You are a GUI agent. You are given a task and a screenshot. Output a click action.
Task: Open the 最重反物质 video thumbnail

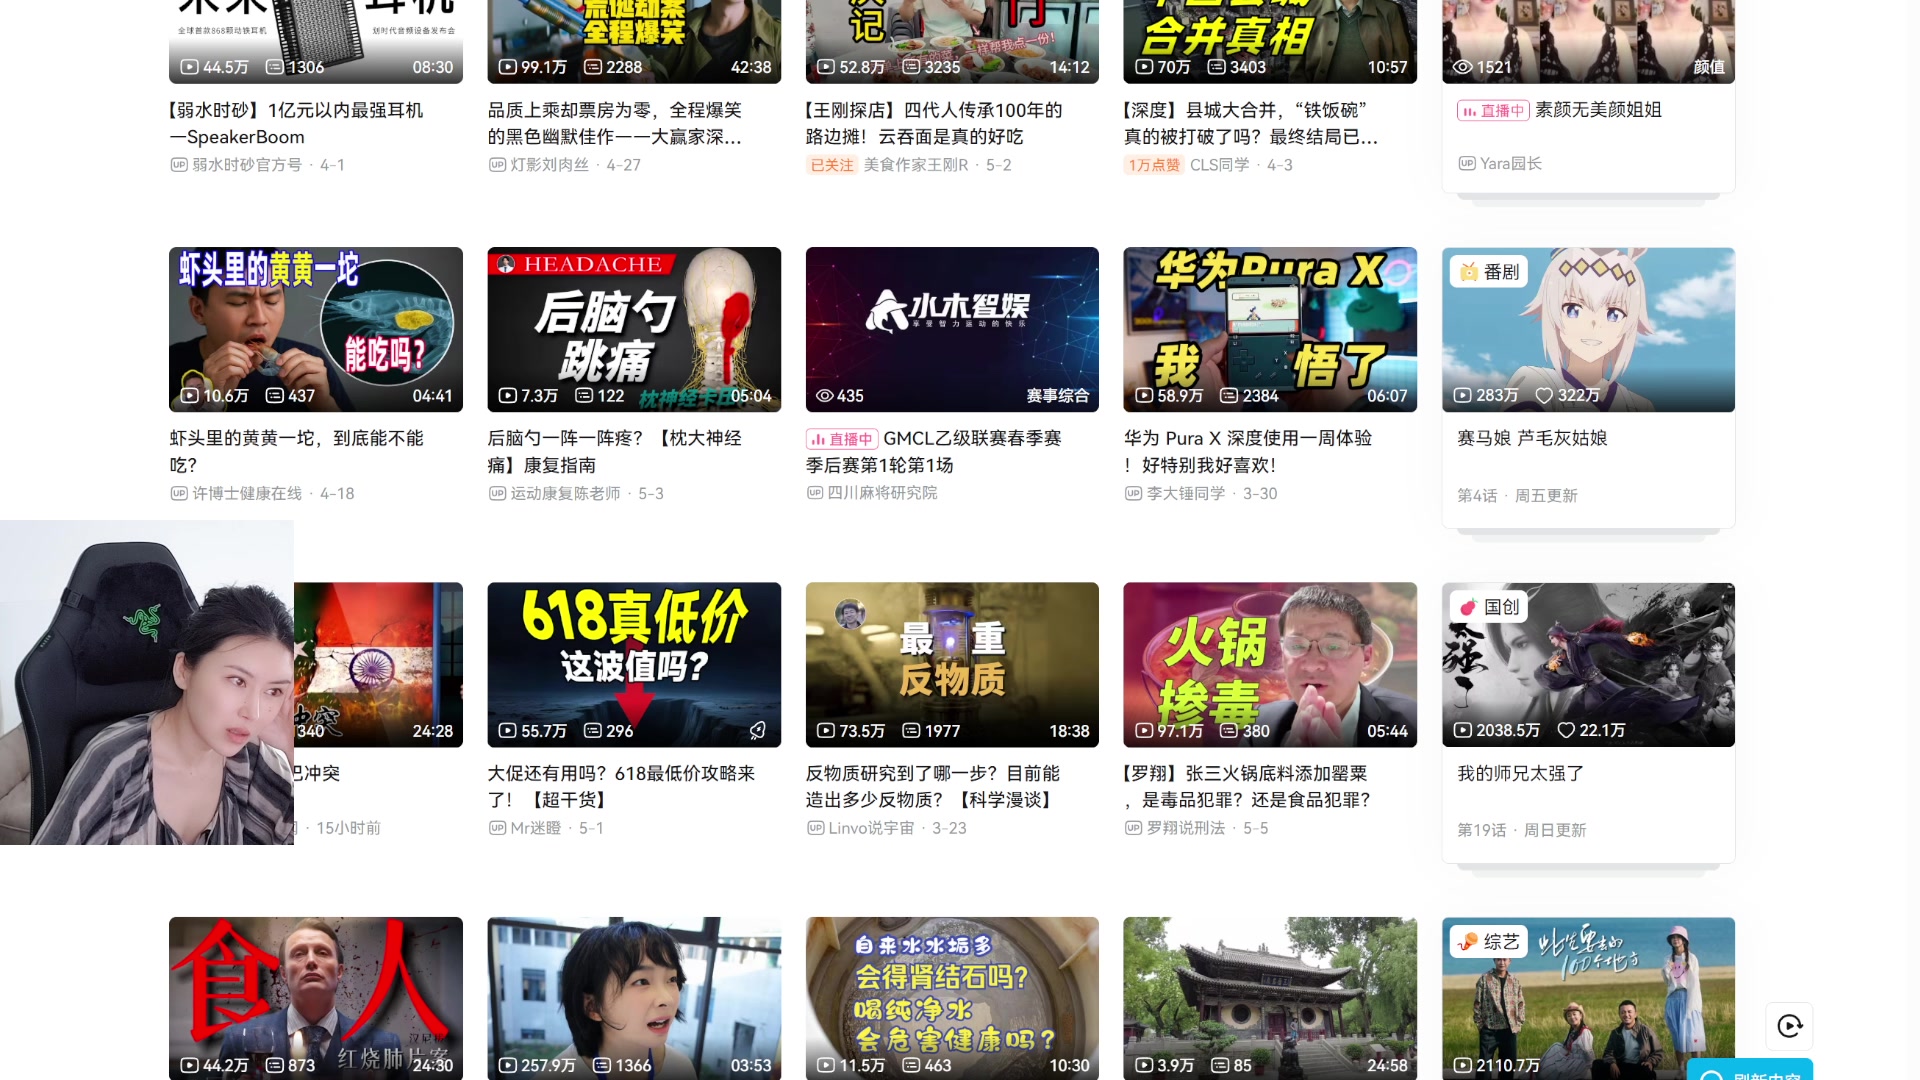point(952,664)
